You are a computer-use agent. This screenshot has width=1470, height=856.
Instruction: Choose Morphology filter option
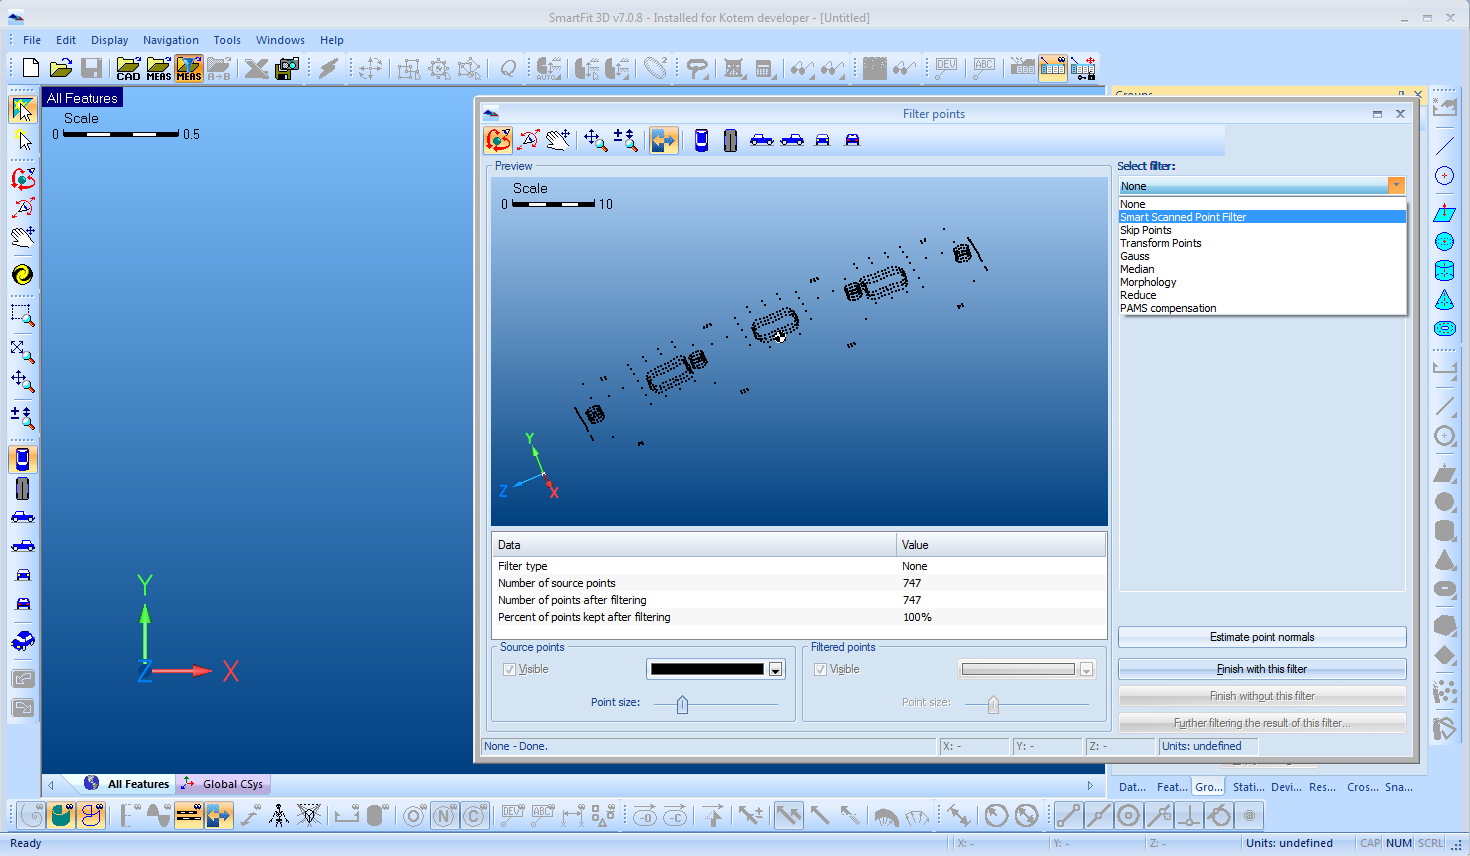click(1262, 282)
